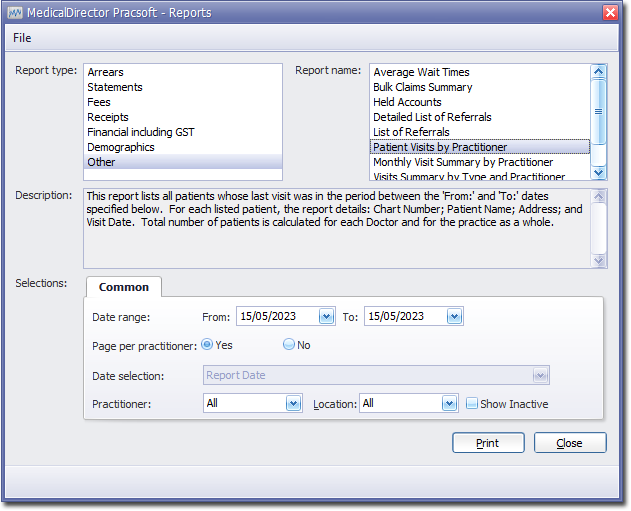This screenshot has width=631, height=511.
Task: Select No for Page per practitioner
Action: 289,344
